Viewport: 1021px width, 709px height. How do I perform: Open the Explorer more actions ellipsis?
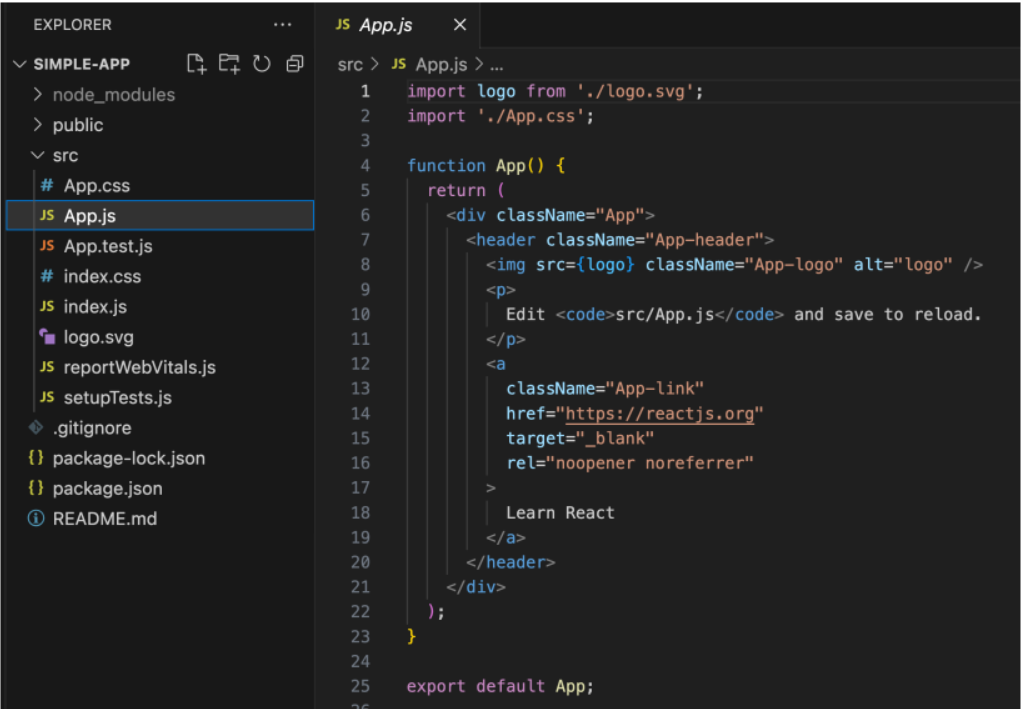283,24
